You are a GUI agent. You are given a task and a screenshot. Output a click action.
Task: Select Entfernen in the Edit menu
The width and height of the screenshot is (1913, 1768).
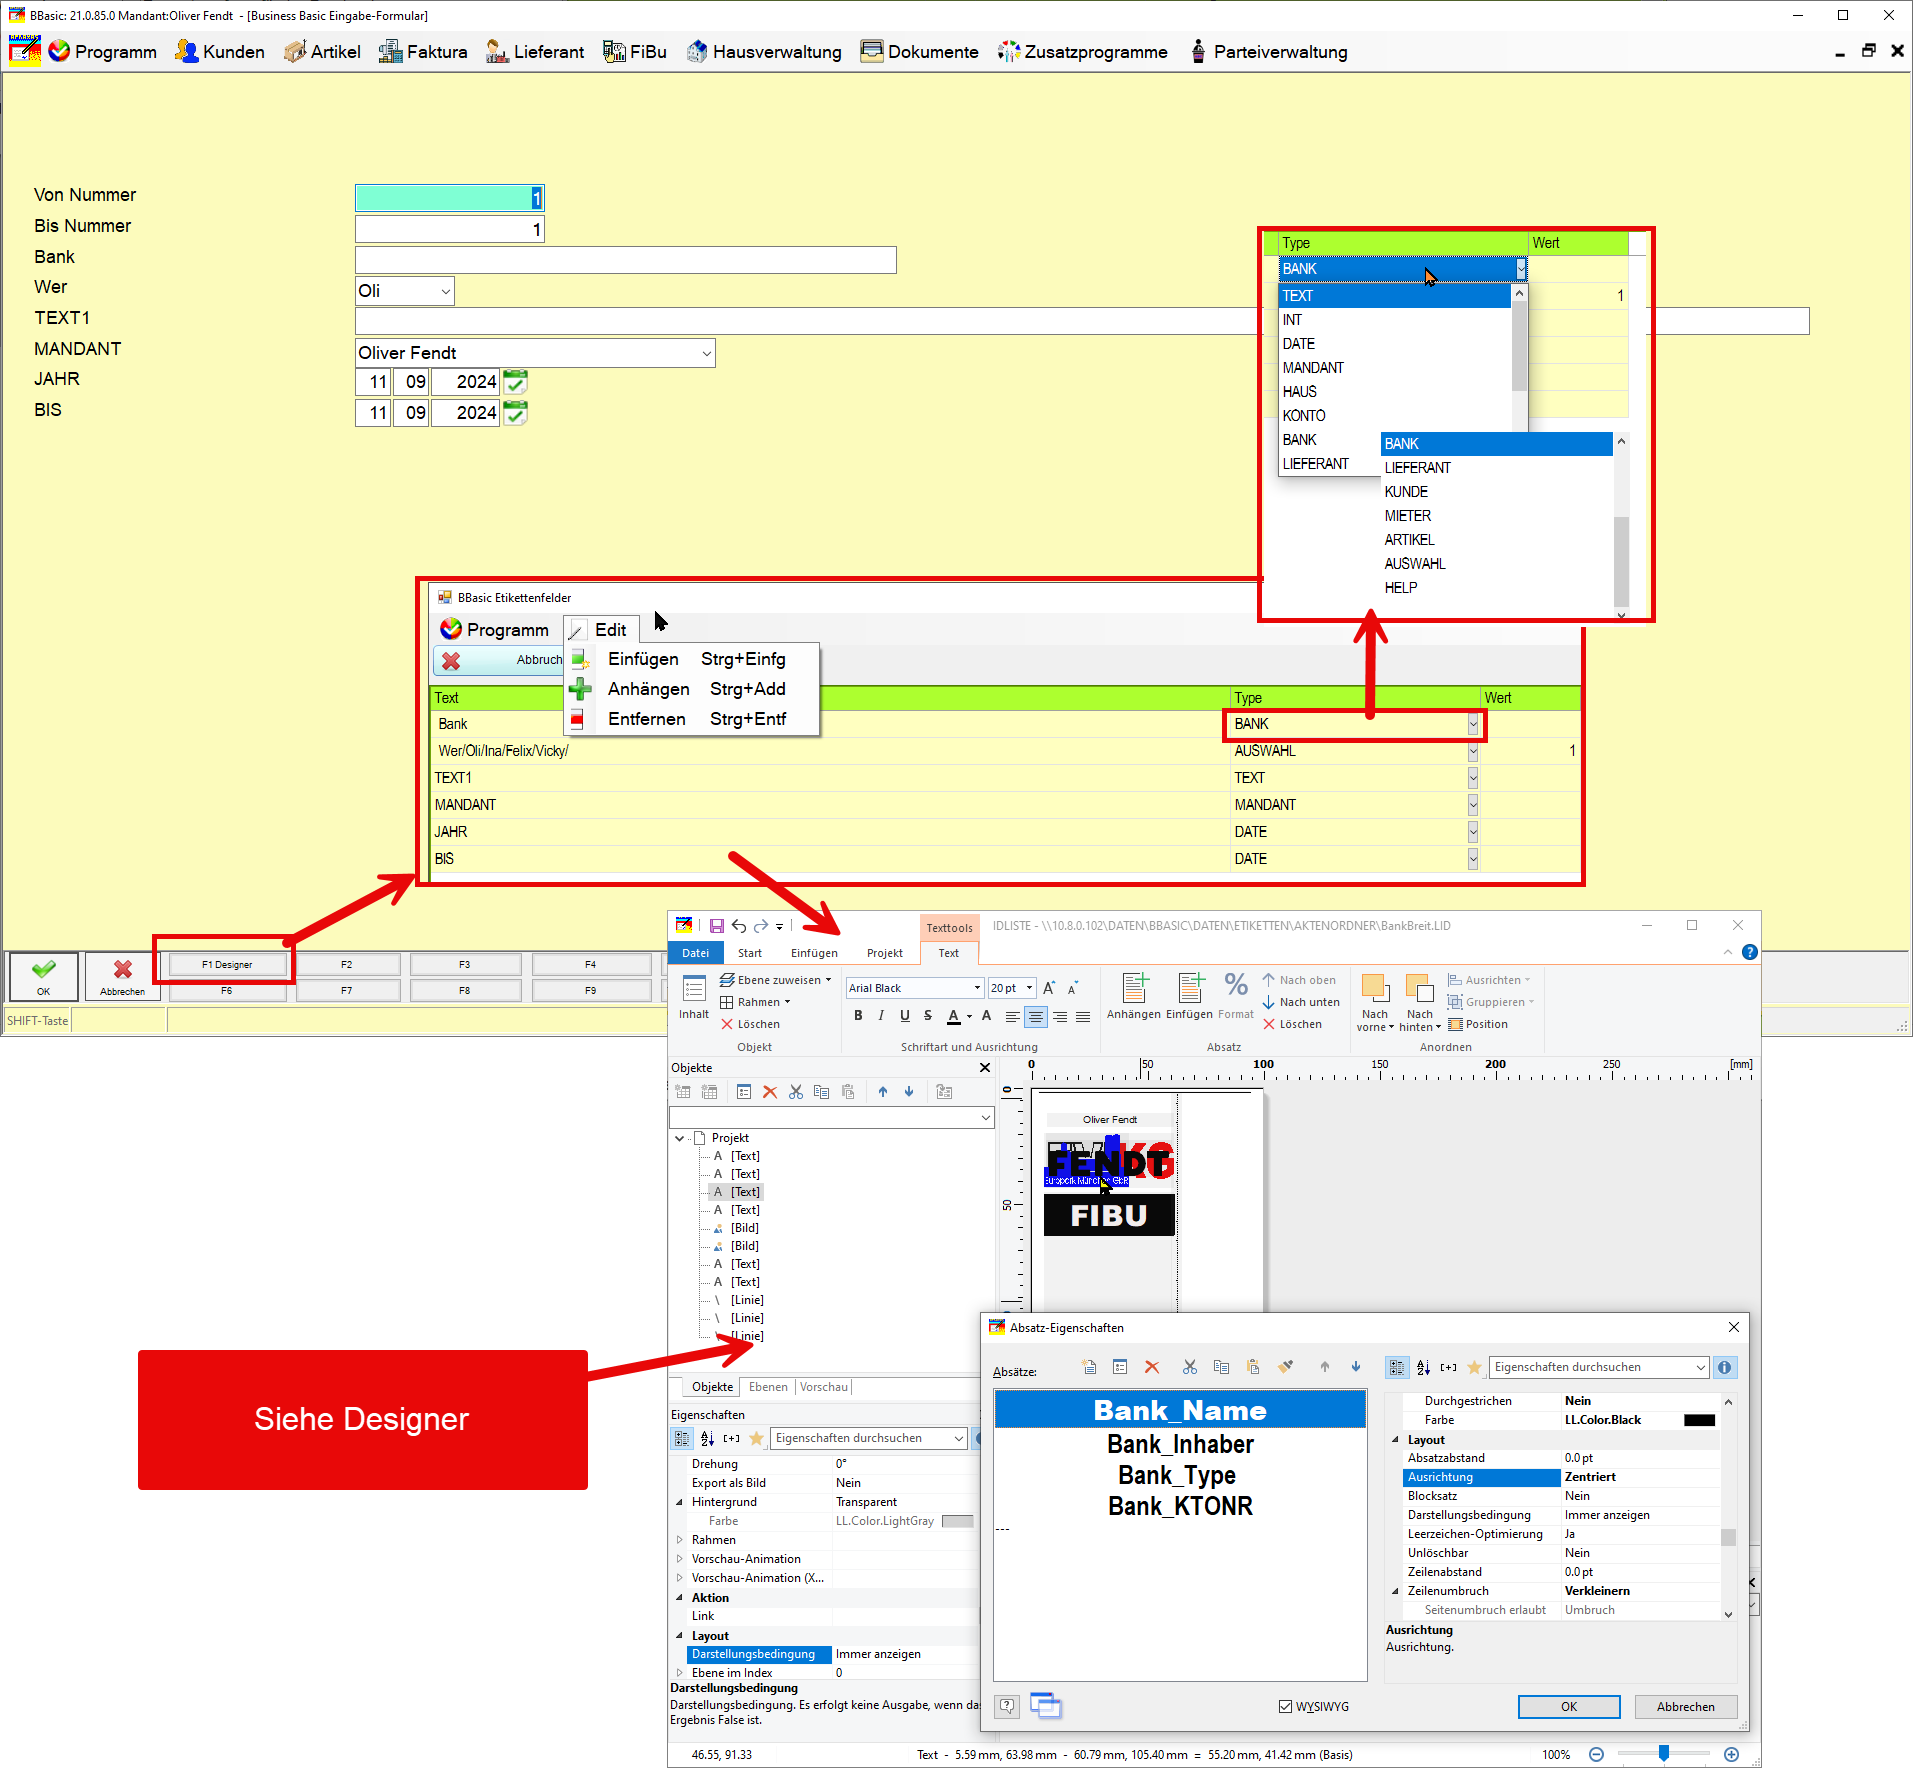pyautogui.click(x=693, y=719)
